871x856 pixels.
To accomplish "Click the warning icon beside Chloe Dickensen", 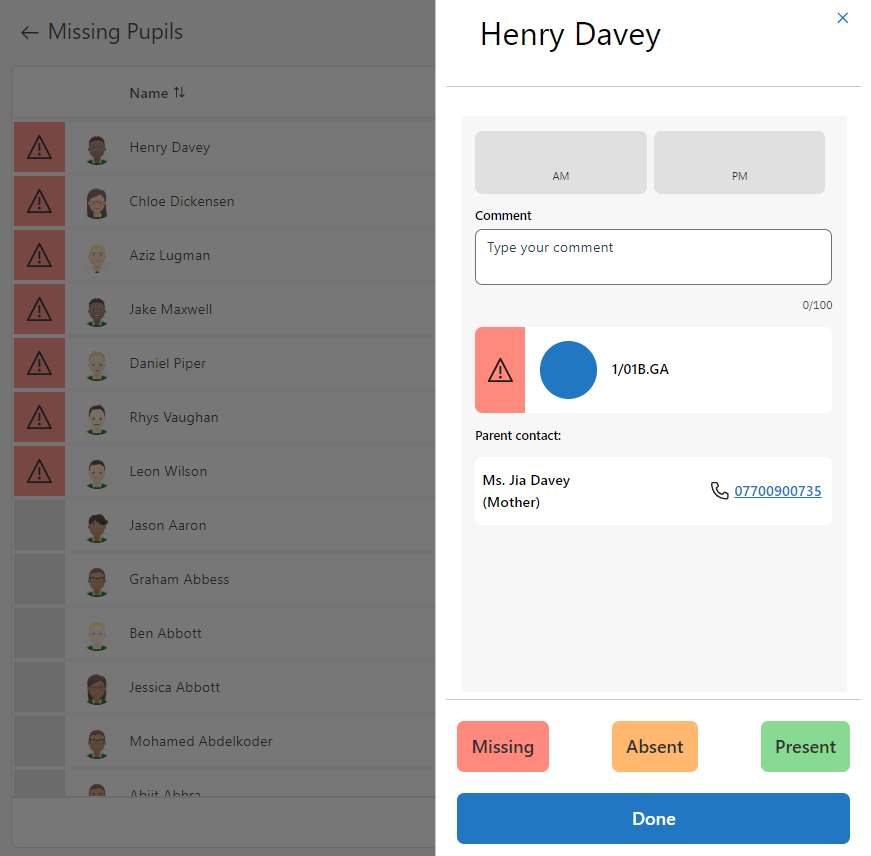I will pos(39,202).
